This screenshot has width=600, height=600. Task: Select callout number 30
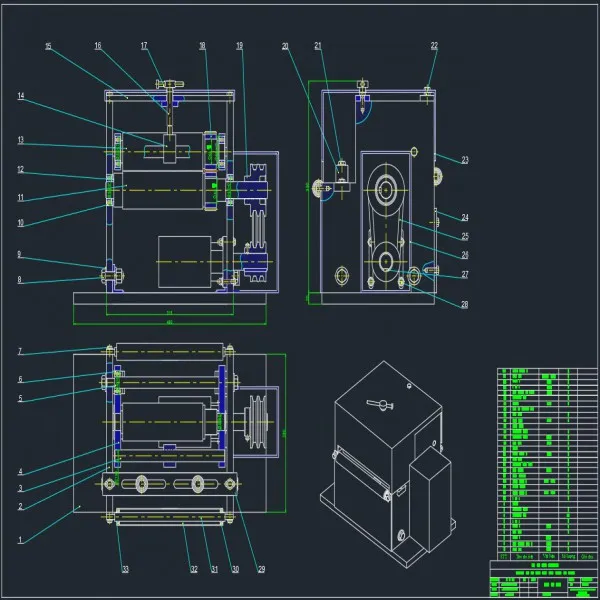point(235,569)
